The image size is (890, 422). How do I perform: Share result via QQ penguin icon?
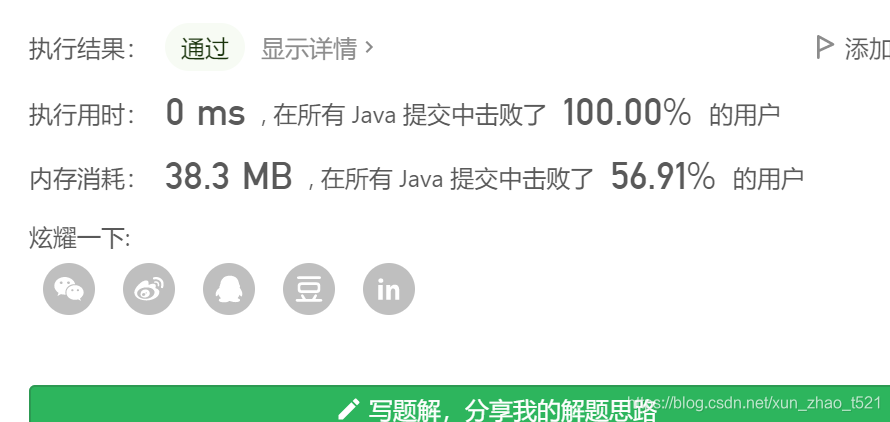[x=229, y=289]
